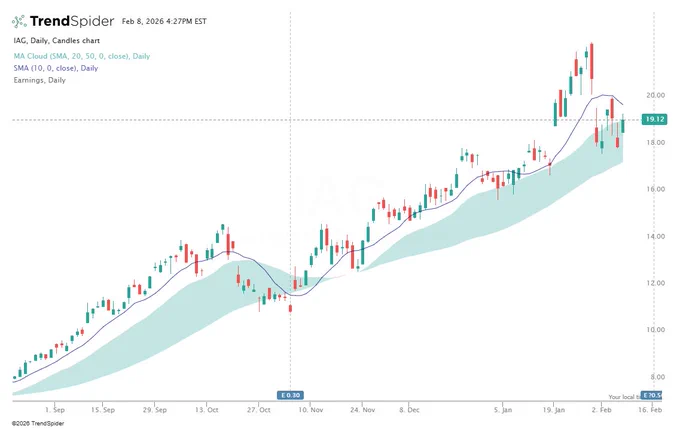The image size is (680, 429).
Task: Click the TrendSpider brand name text
Action: pos(72,21)
